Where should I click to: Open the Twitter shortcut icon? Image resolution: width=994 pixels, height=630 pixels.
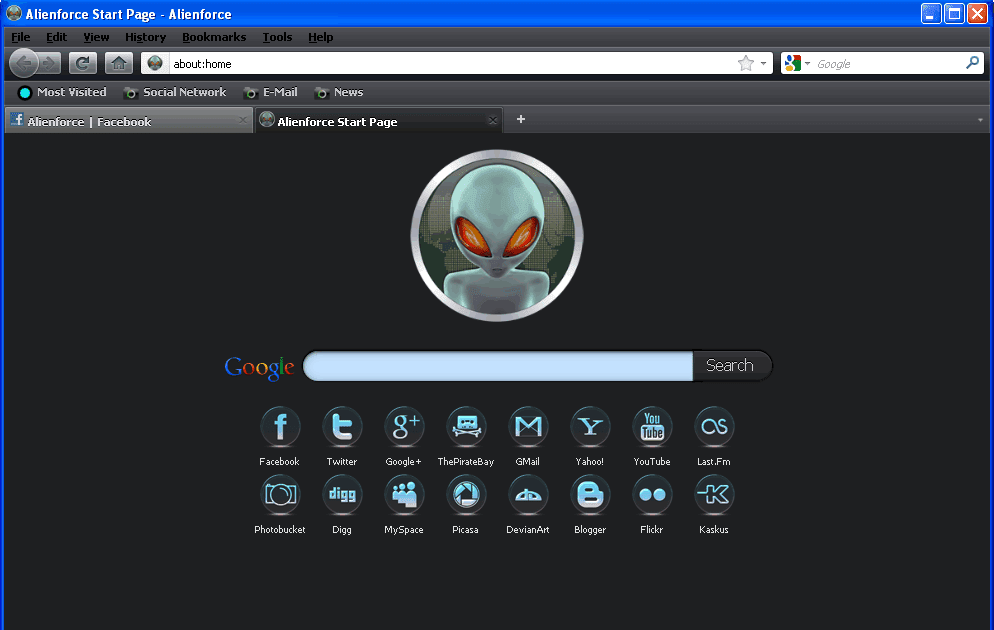click(x=342, y=427)
